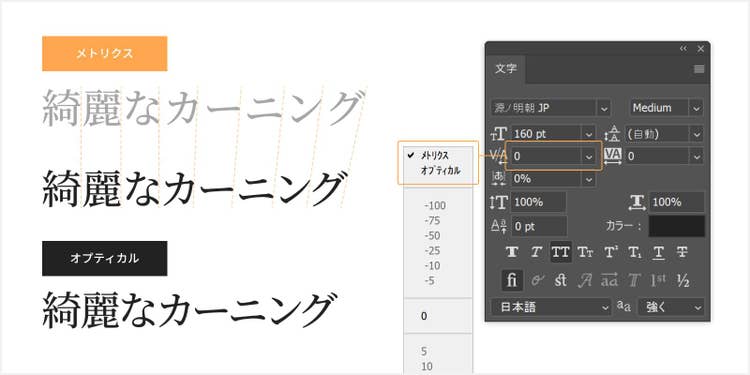Toggle Faux Bold text style
The height and width of the screenshot is (375, 750).
[x=512, y=252]
